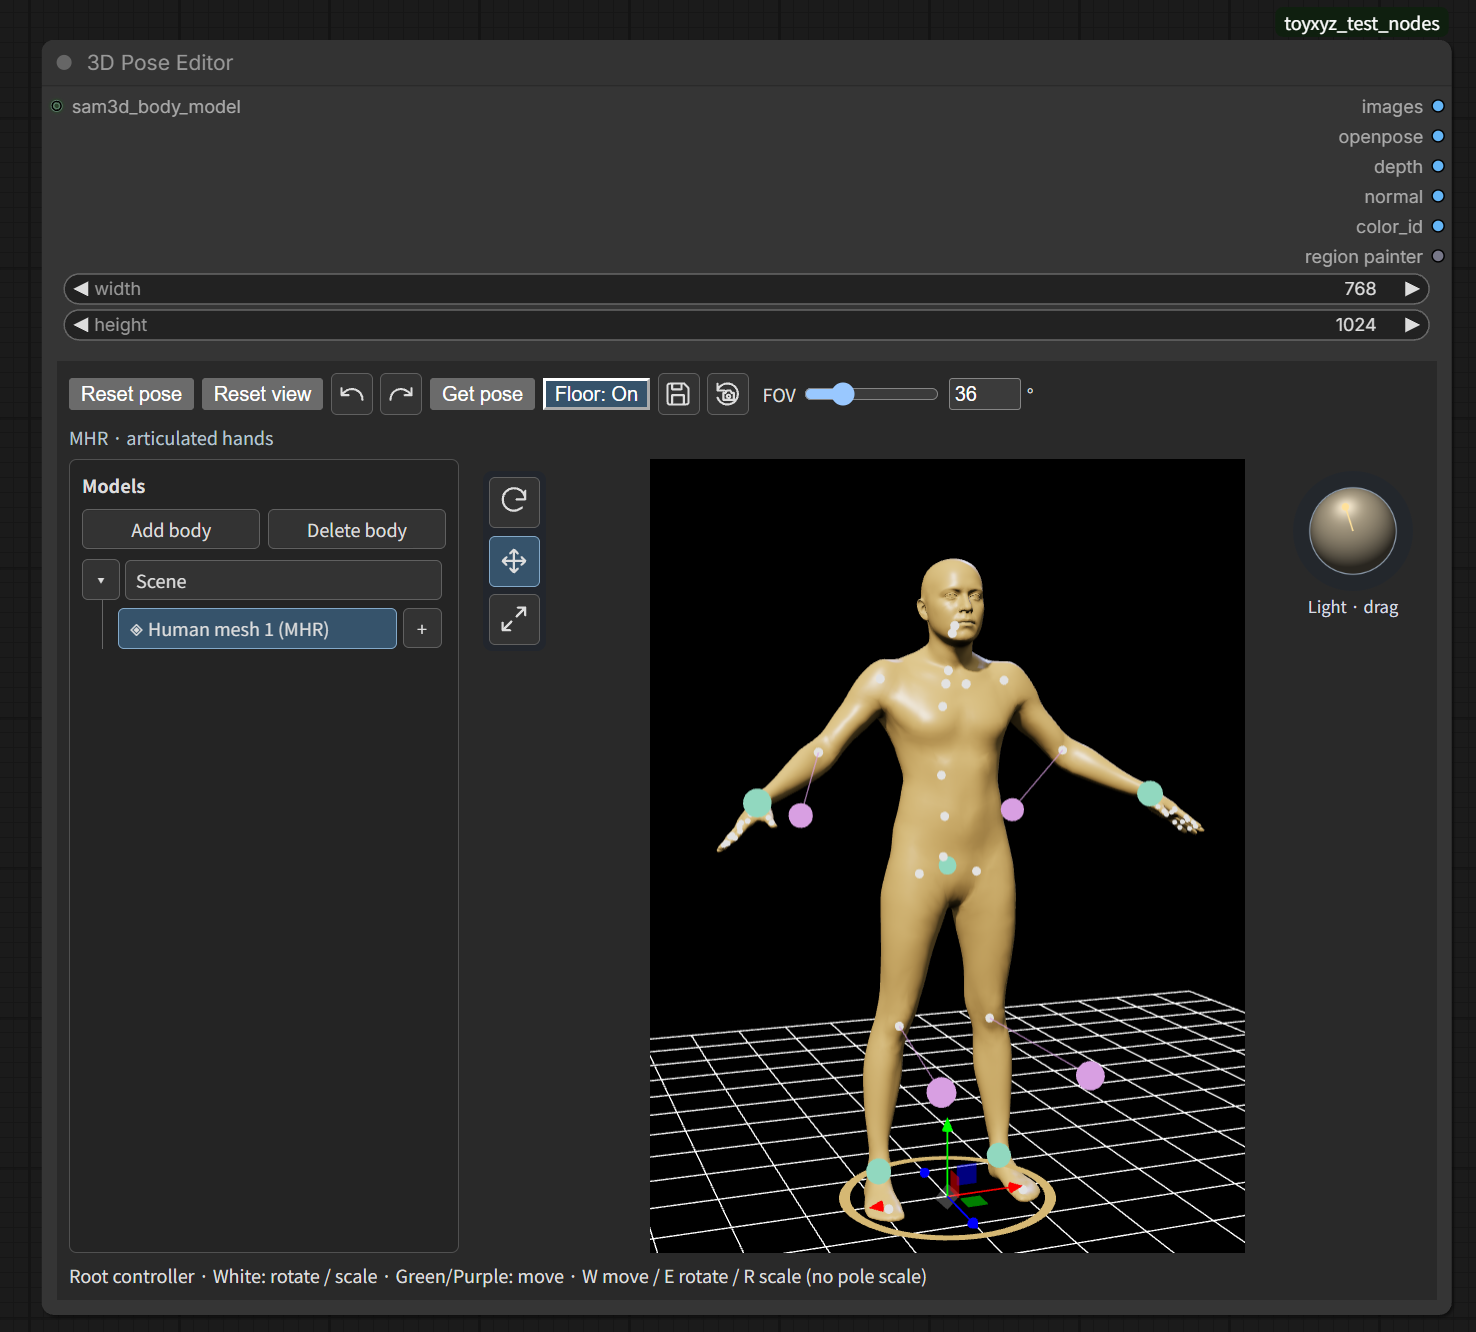The width and height of the screenshot is (1476, 1332).
Task: Click the depth output socket
Action: [x=1438, y=166]
